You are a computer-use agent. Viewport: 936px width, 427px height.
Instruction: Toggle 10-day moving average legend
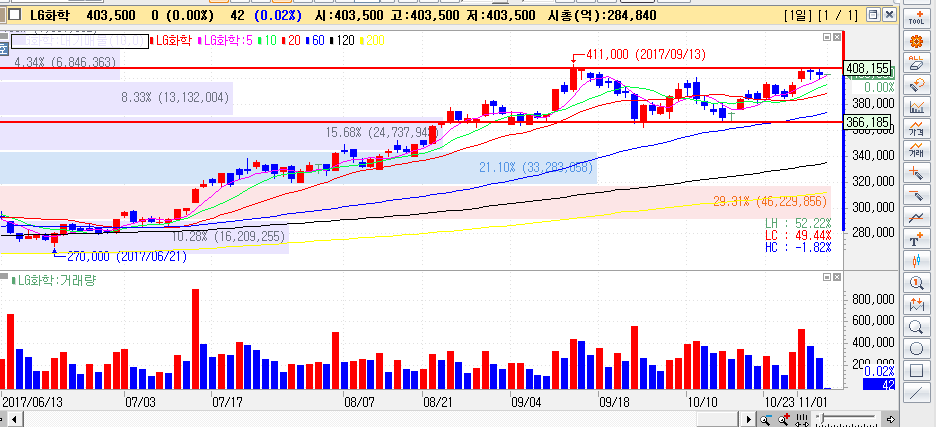pyautogui.click(x=269, y=41)
